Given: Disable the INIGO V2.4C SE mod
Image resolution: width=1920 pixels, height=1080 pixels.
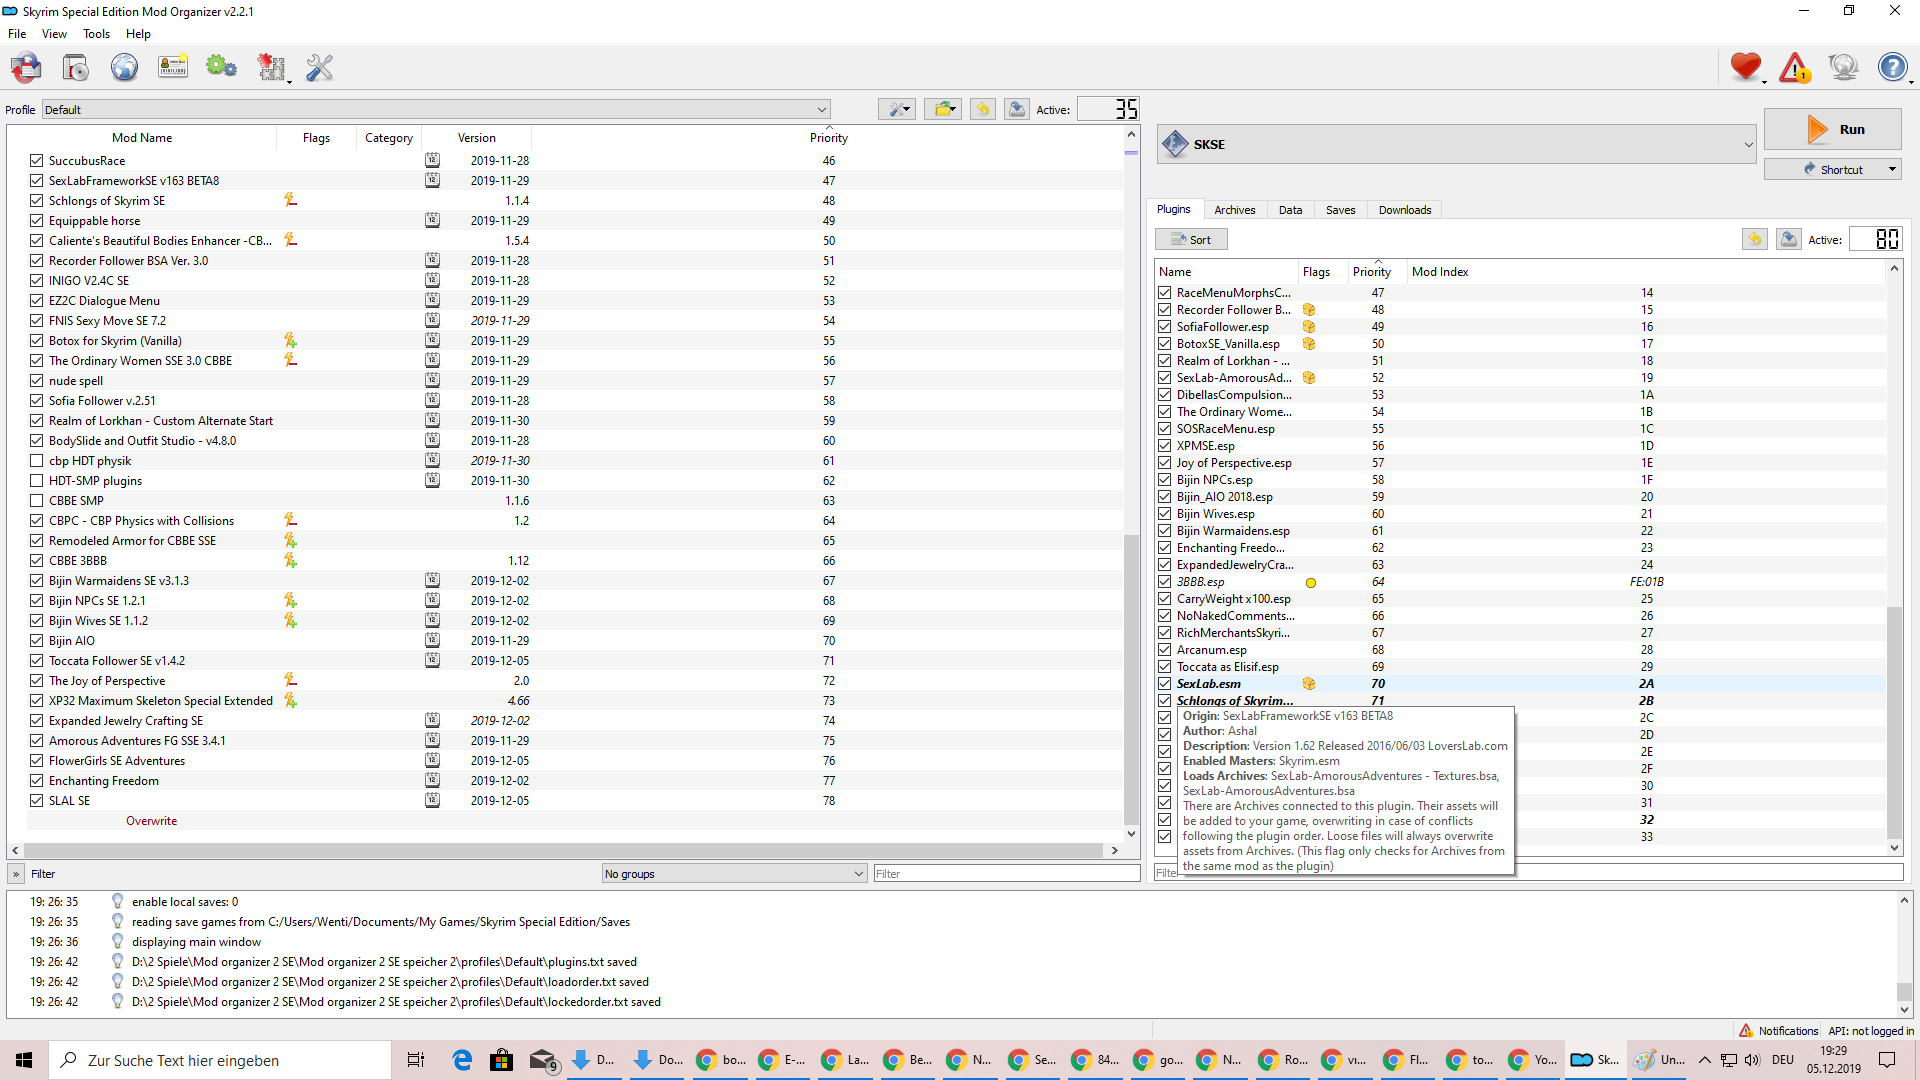Looking at the screenshot, I should tap(36, 280).
